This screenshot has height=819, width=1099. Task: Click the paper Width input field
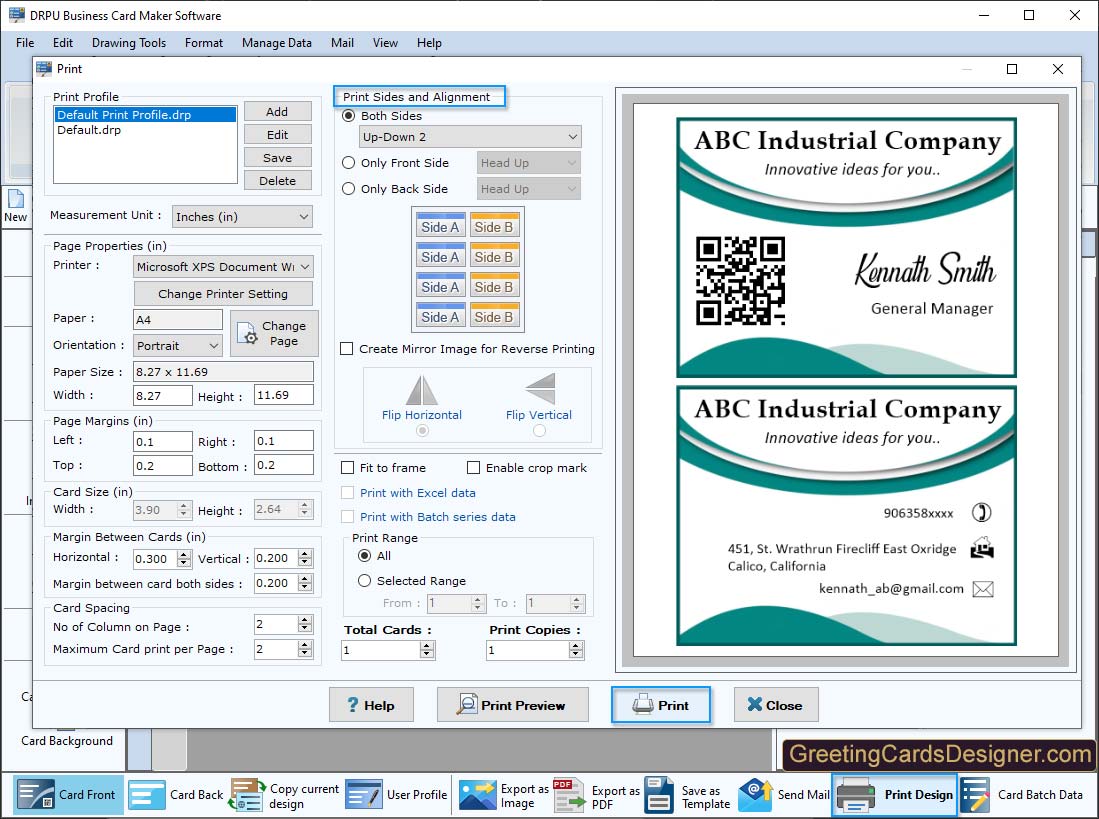(x=163, y=395)
